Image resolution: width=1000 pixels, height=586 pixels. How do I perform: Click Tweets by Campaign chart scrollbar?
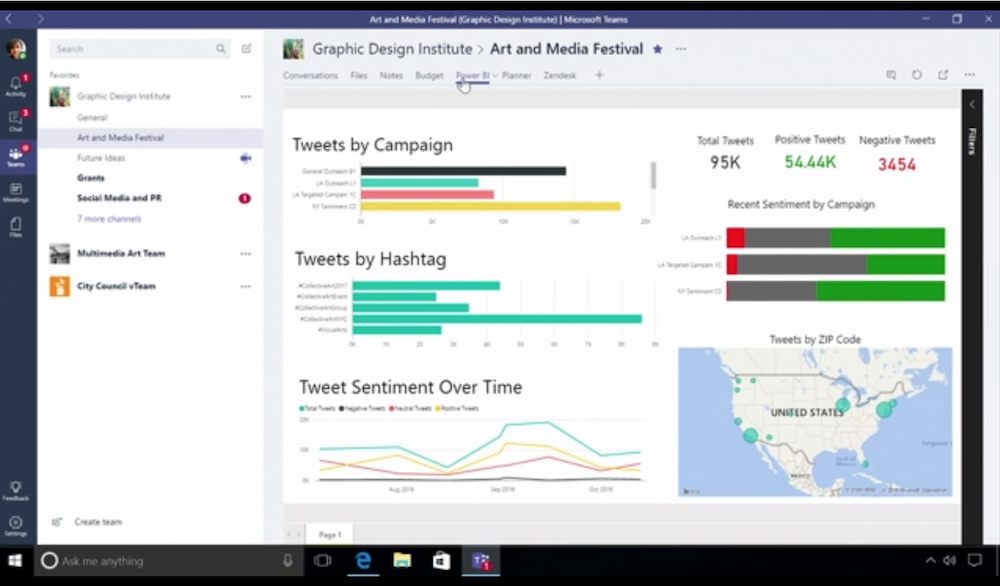(653, 175)
